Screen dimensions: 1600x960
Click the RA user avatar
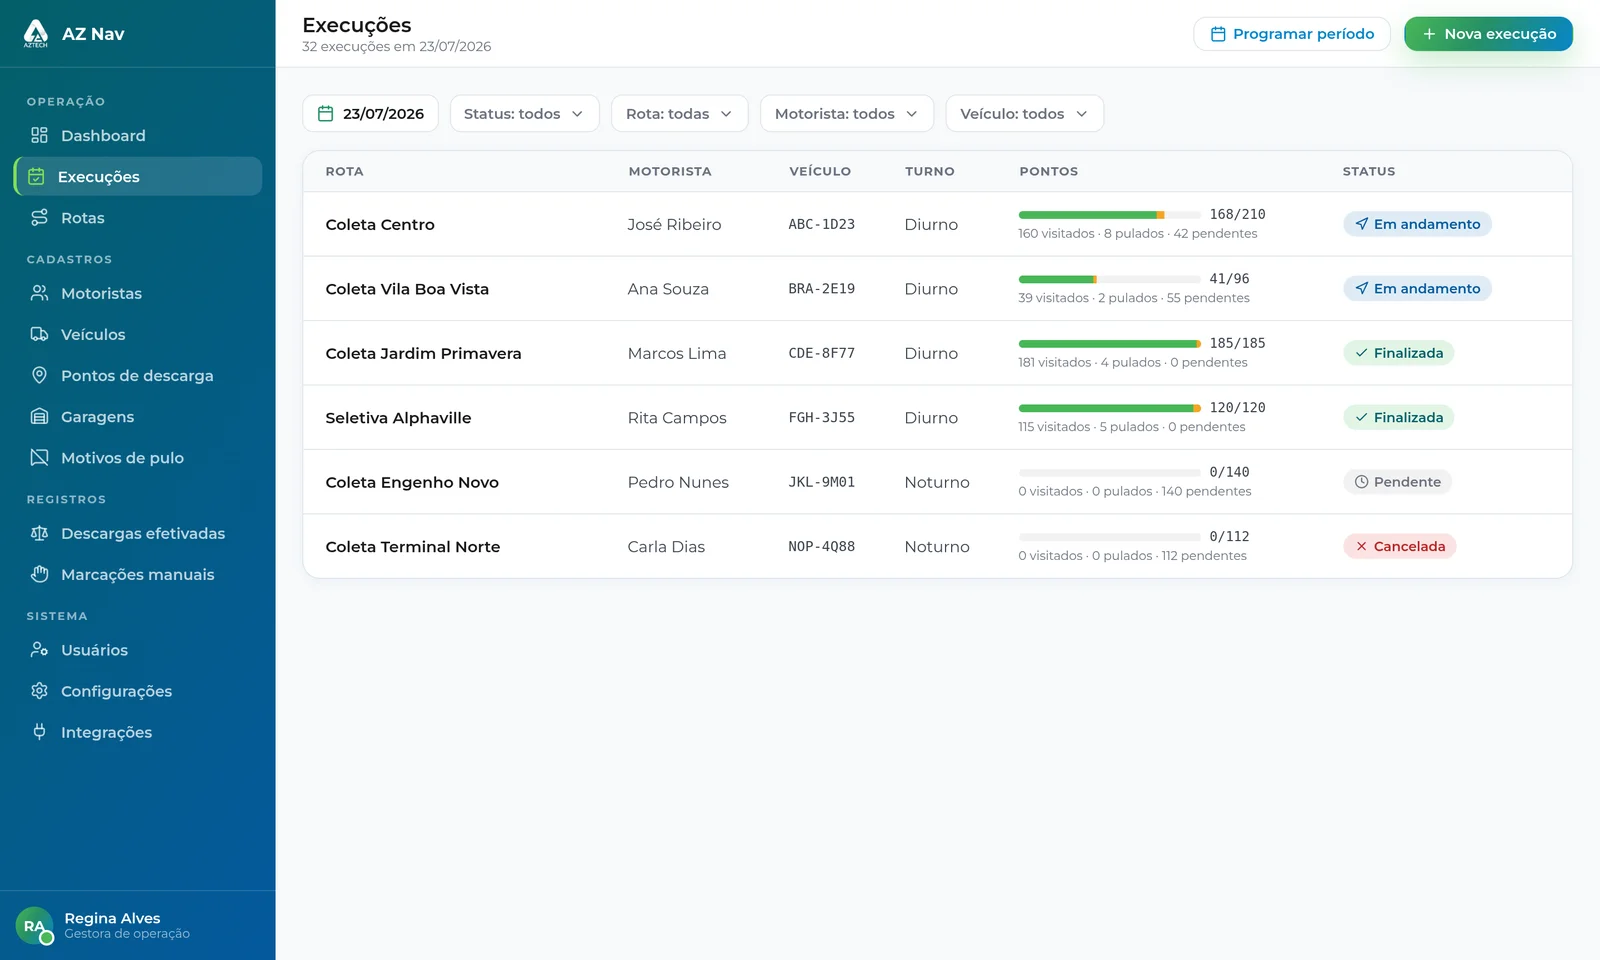point(34,926)
